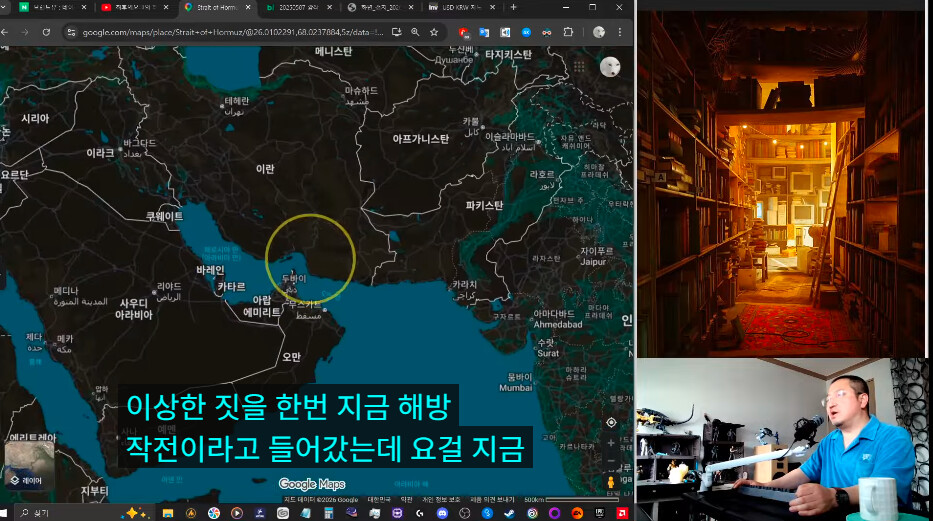This screenshot has width=933, height=521.
Task: Open the zoom magnifier icon in address bar
Action: coord(415,32)
